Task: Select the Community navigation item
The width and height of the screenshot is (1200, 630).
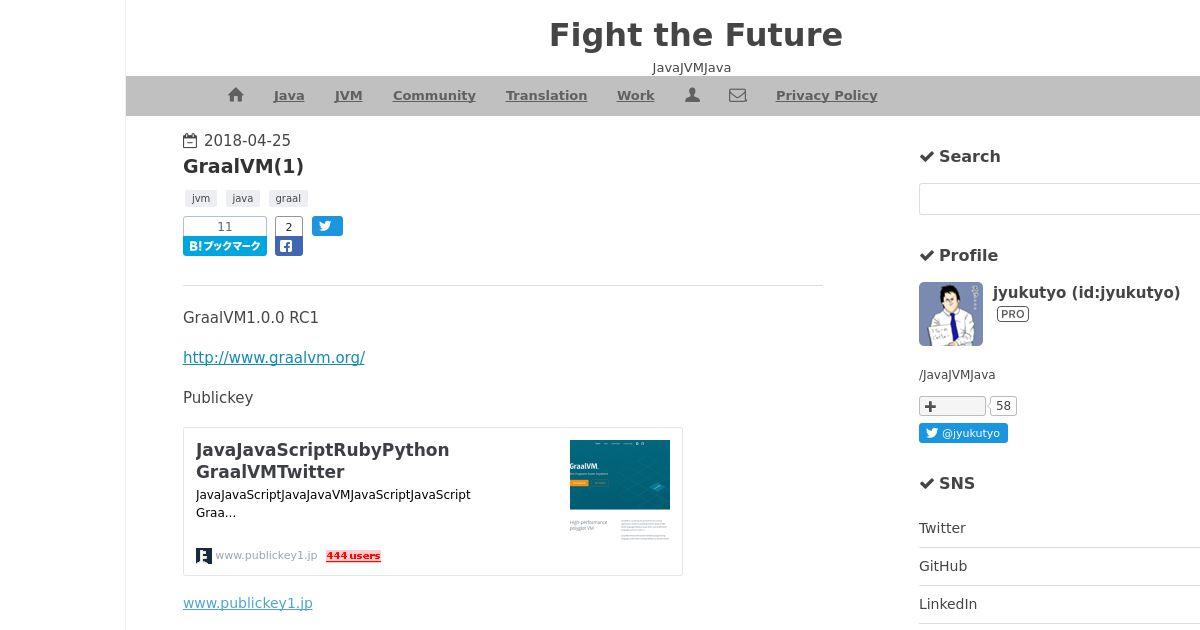Action: click(434, 96)
